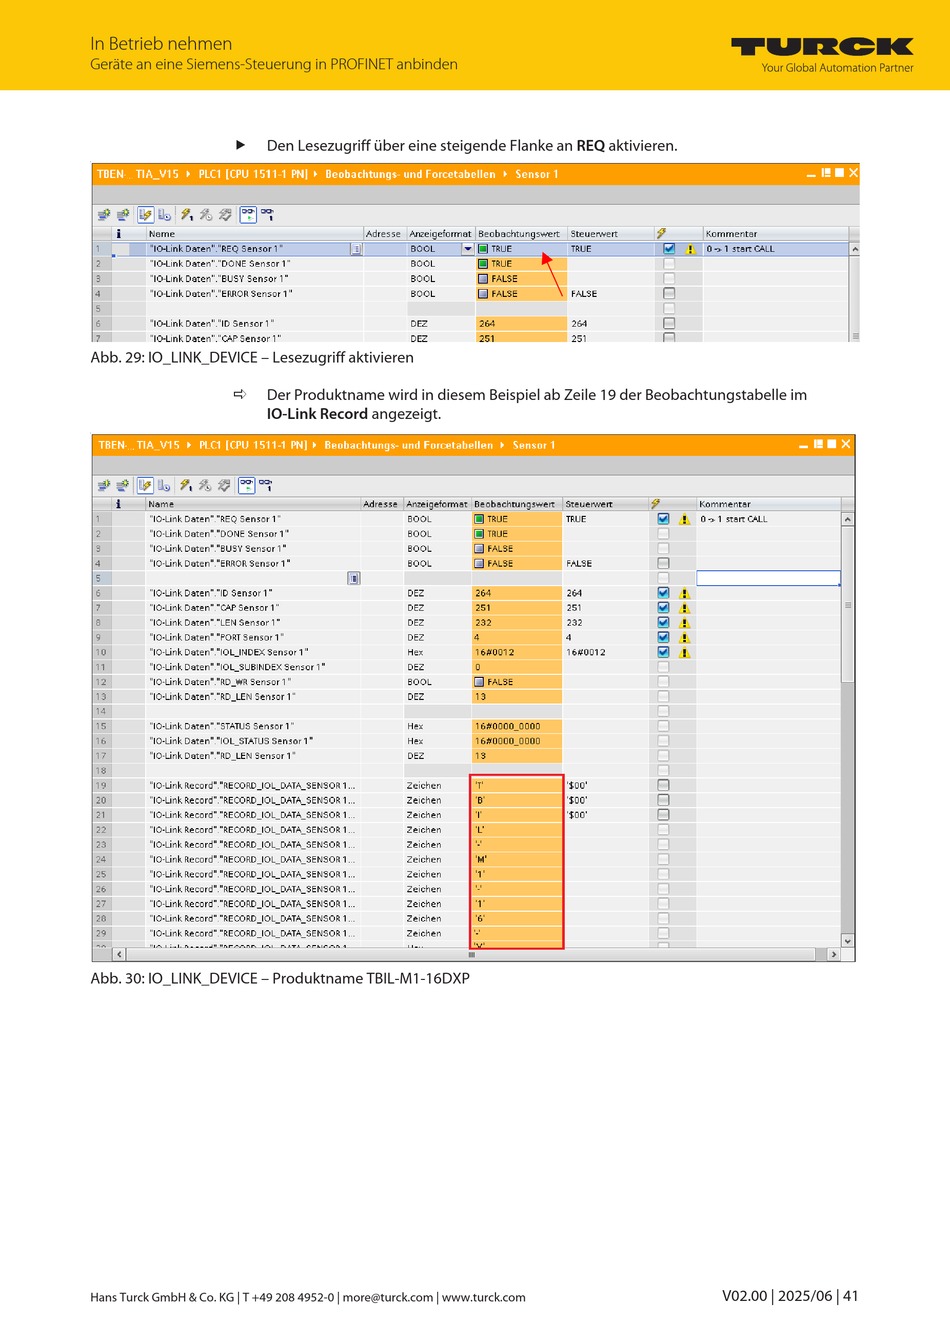The height and width of the screenshot is (1343, 950).
Task: Click horizontal scrollbar thumb of lower table
Action: [471, 955]
